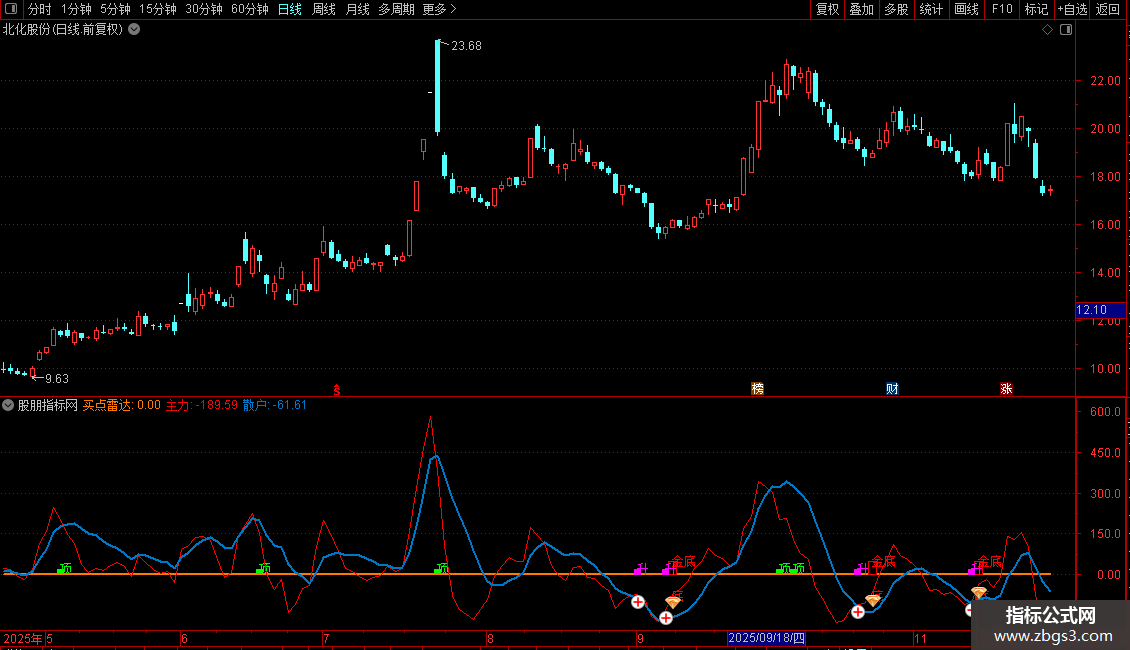This screenshot has height=650, width=1130.
Task: Click the 散户: -61.61 indicator value
Action: [275, 405]
